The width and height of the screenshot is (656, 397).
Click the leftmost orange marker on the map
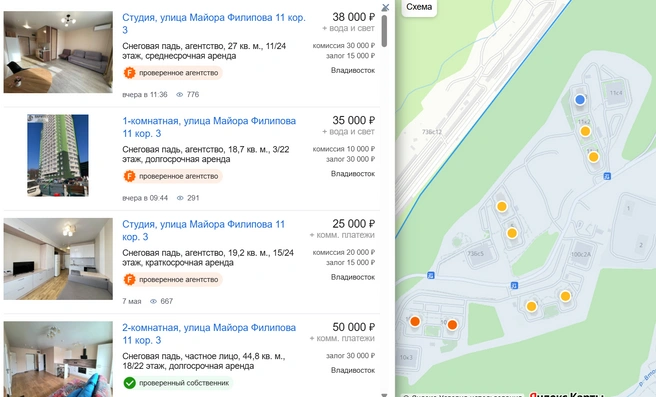point(415,321)
